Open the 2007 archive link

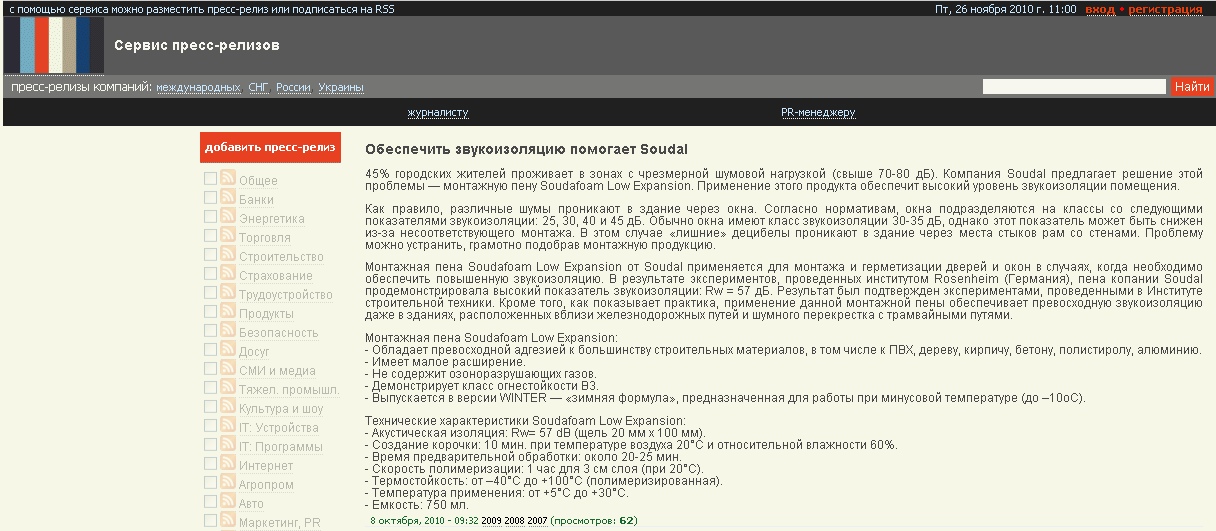click(538, 520)
